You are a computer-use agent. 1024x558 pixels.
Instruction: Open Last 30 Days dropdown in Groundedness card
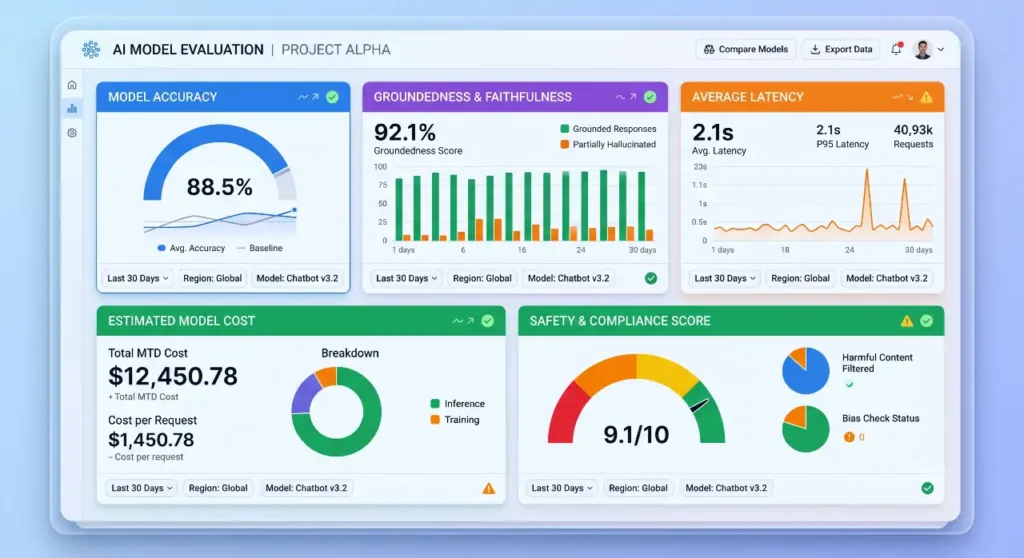pyautogui.click(x=406, y=278)
